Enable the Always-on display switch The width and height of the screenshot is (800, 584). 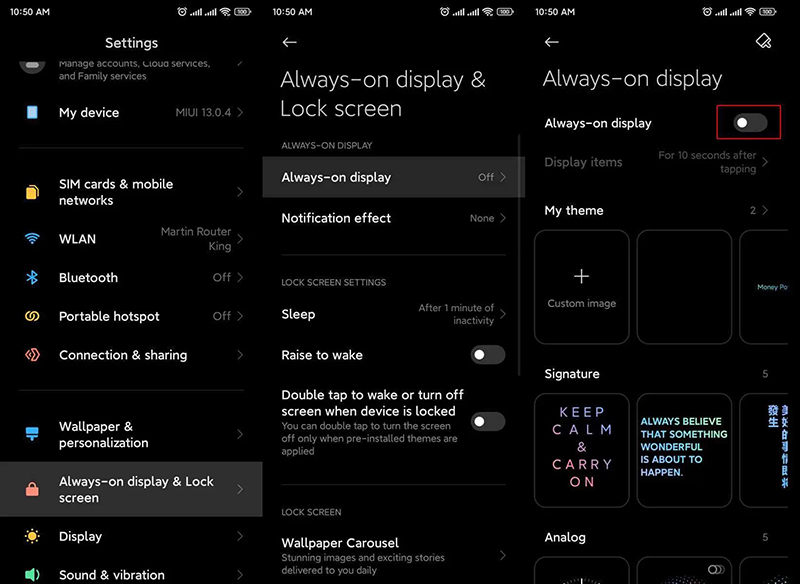tap(750, 123)
